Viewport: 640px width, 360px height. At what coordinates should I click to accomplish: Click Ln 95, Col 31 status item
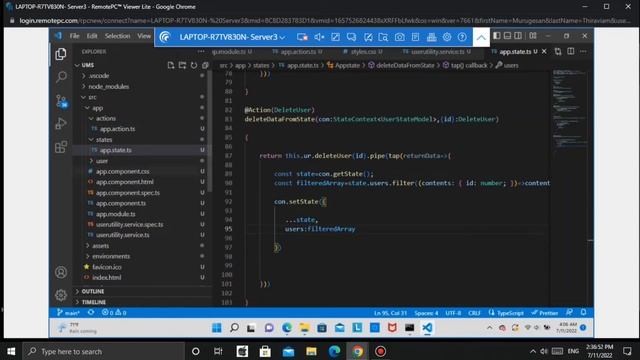[x=391, y=313]
